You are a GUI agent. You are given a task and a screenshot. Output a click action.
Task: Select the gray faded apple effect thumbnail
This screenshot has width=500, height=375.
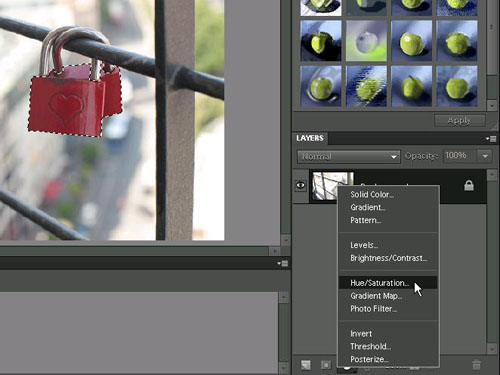(x=366, y=41)
